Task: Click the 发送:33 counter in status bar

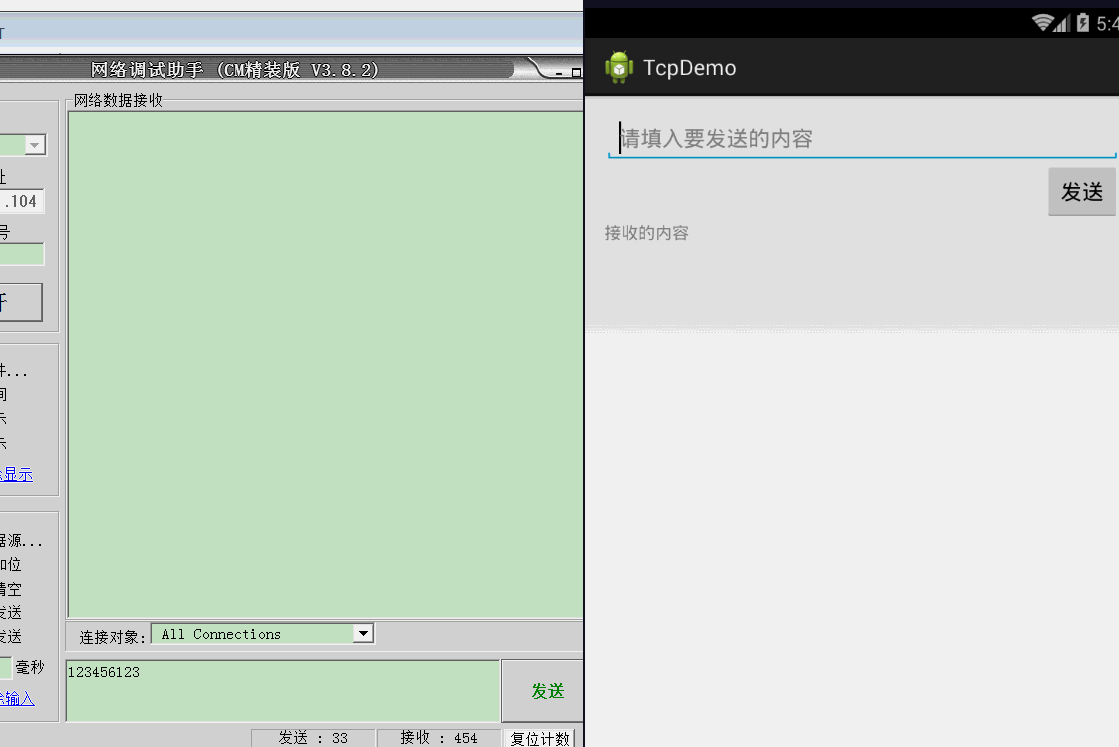Action: click(x=313, y=738)
